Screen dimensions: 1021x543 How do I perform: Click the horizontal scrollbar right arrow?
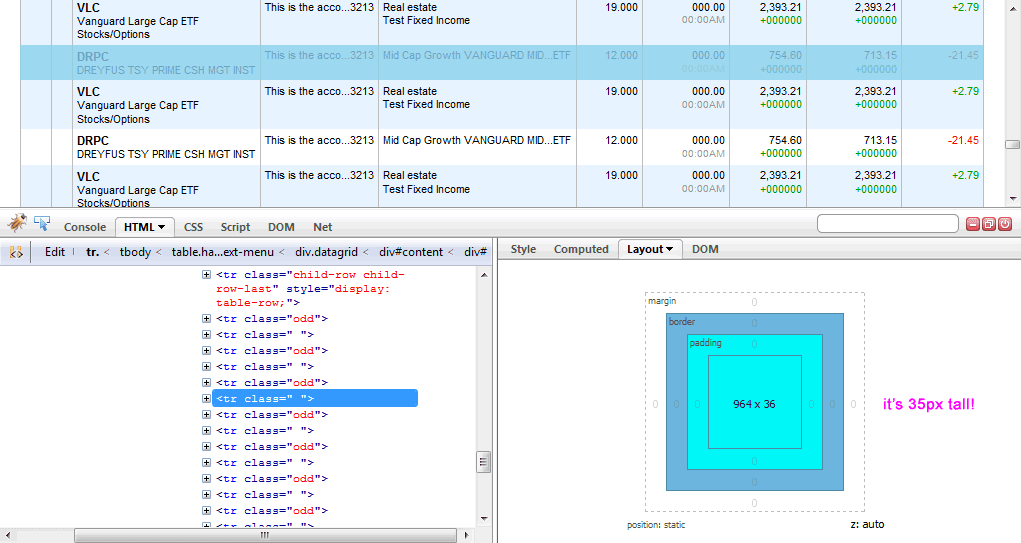pos(466,535)
